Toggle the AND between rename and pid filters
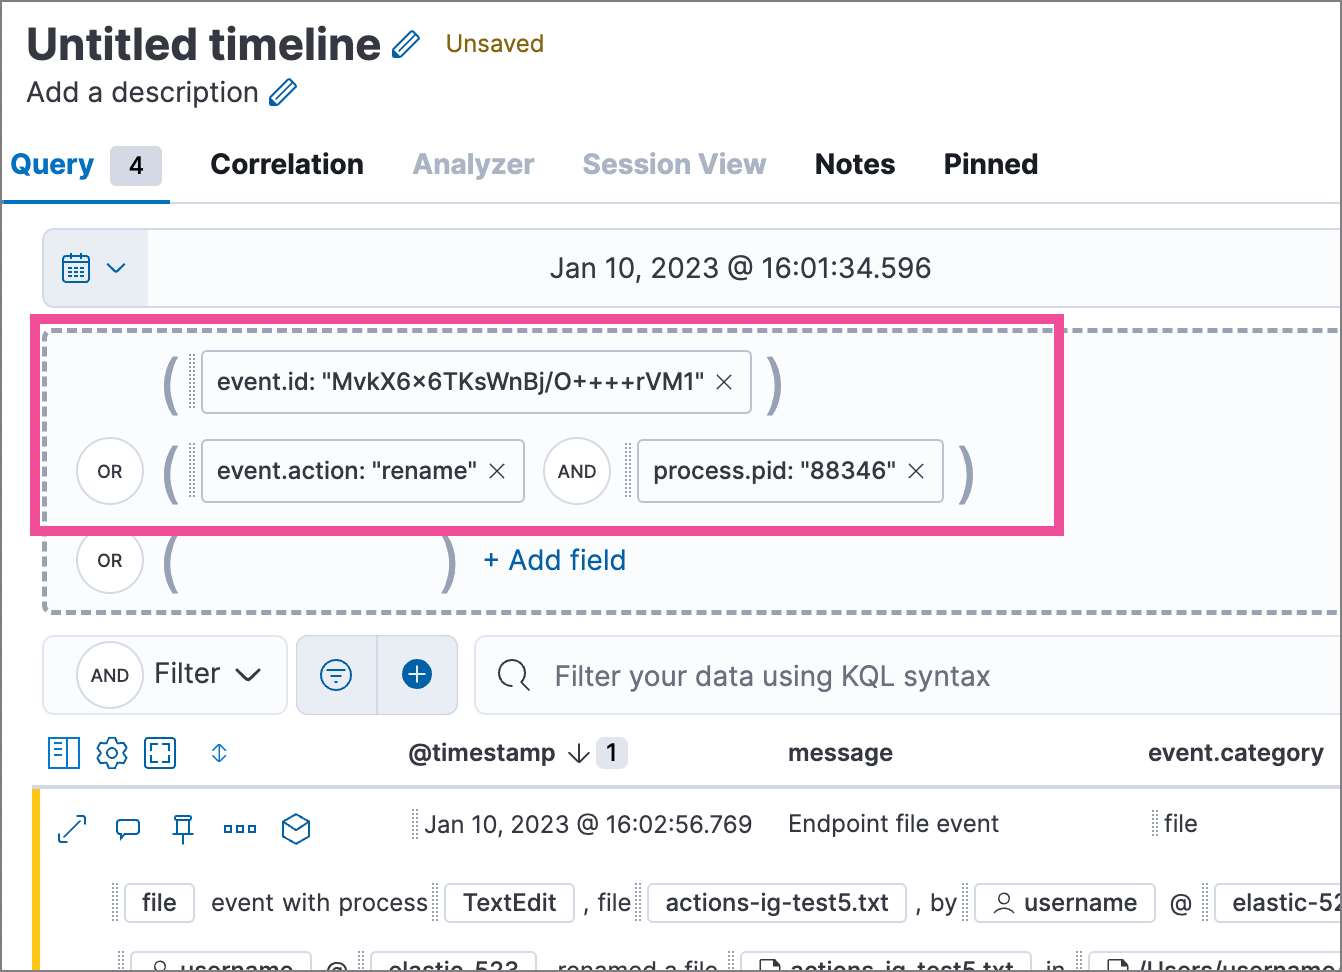The image size is (1342, 972). coord(577,471)
